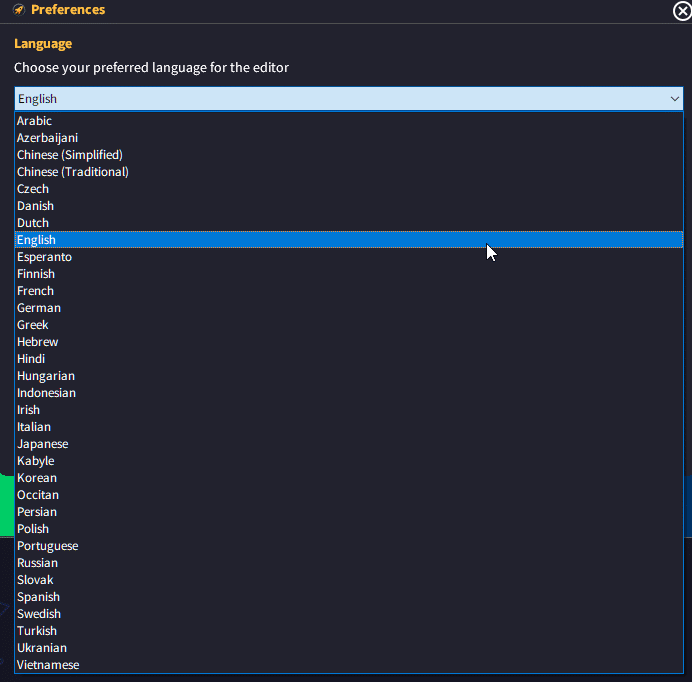
Task: Choose Azerbaijani language option
Action: pos(349,138)
